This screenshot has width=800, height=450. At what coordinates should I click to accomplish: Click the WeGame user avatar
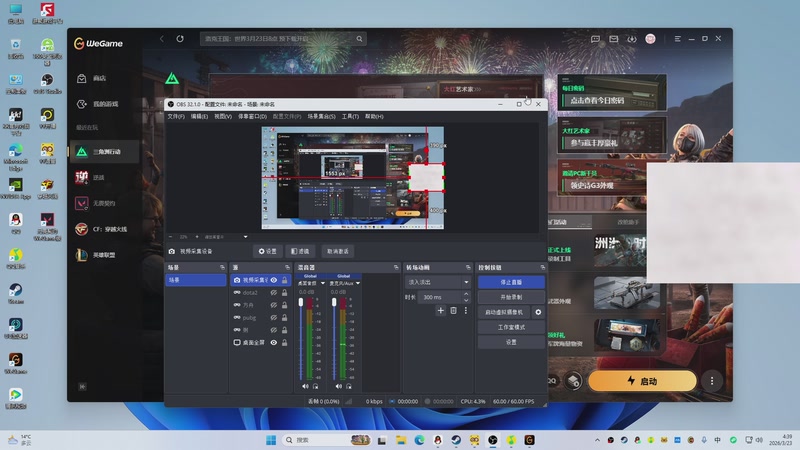coord(650,39)
